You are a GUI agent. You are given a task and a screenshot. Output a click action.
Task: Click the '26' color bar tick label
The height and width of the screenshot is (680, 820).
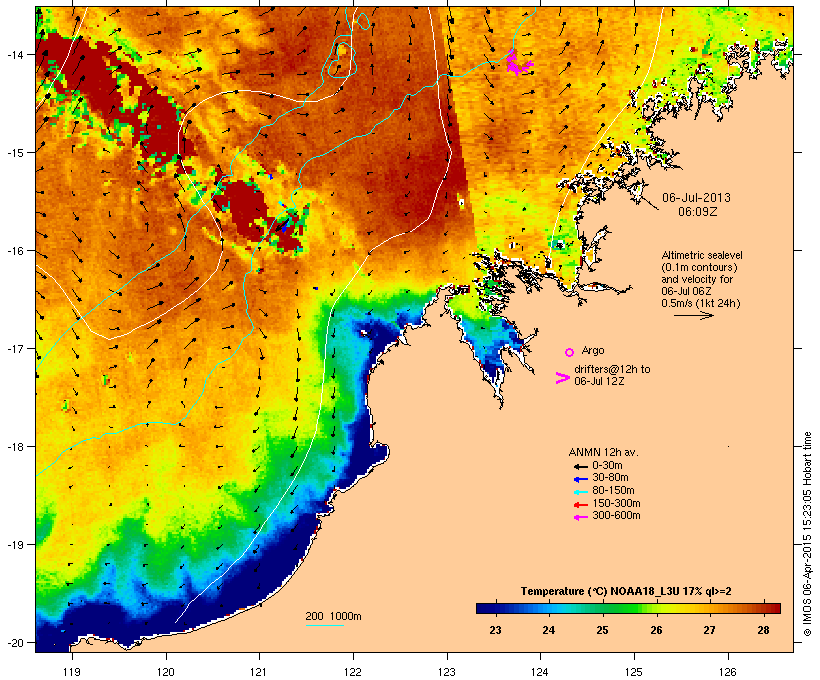click(x=656, y=630)
